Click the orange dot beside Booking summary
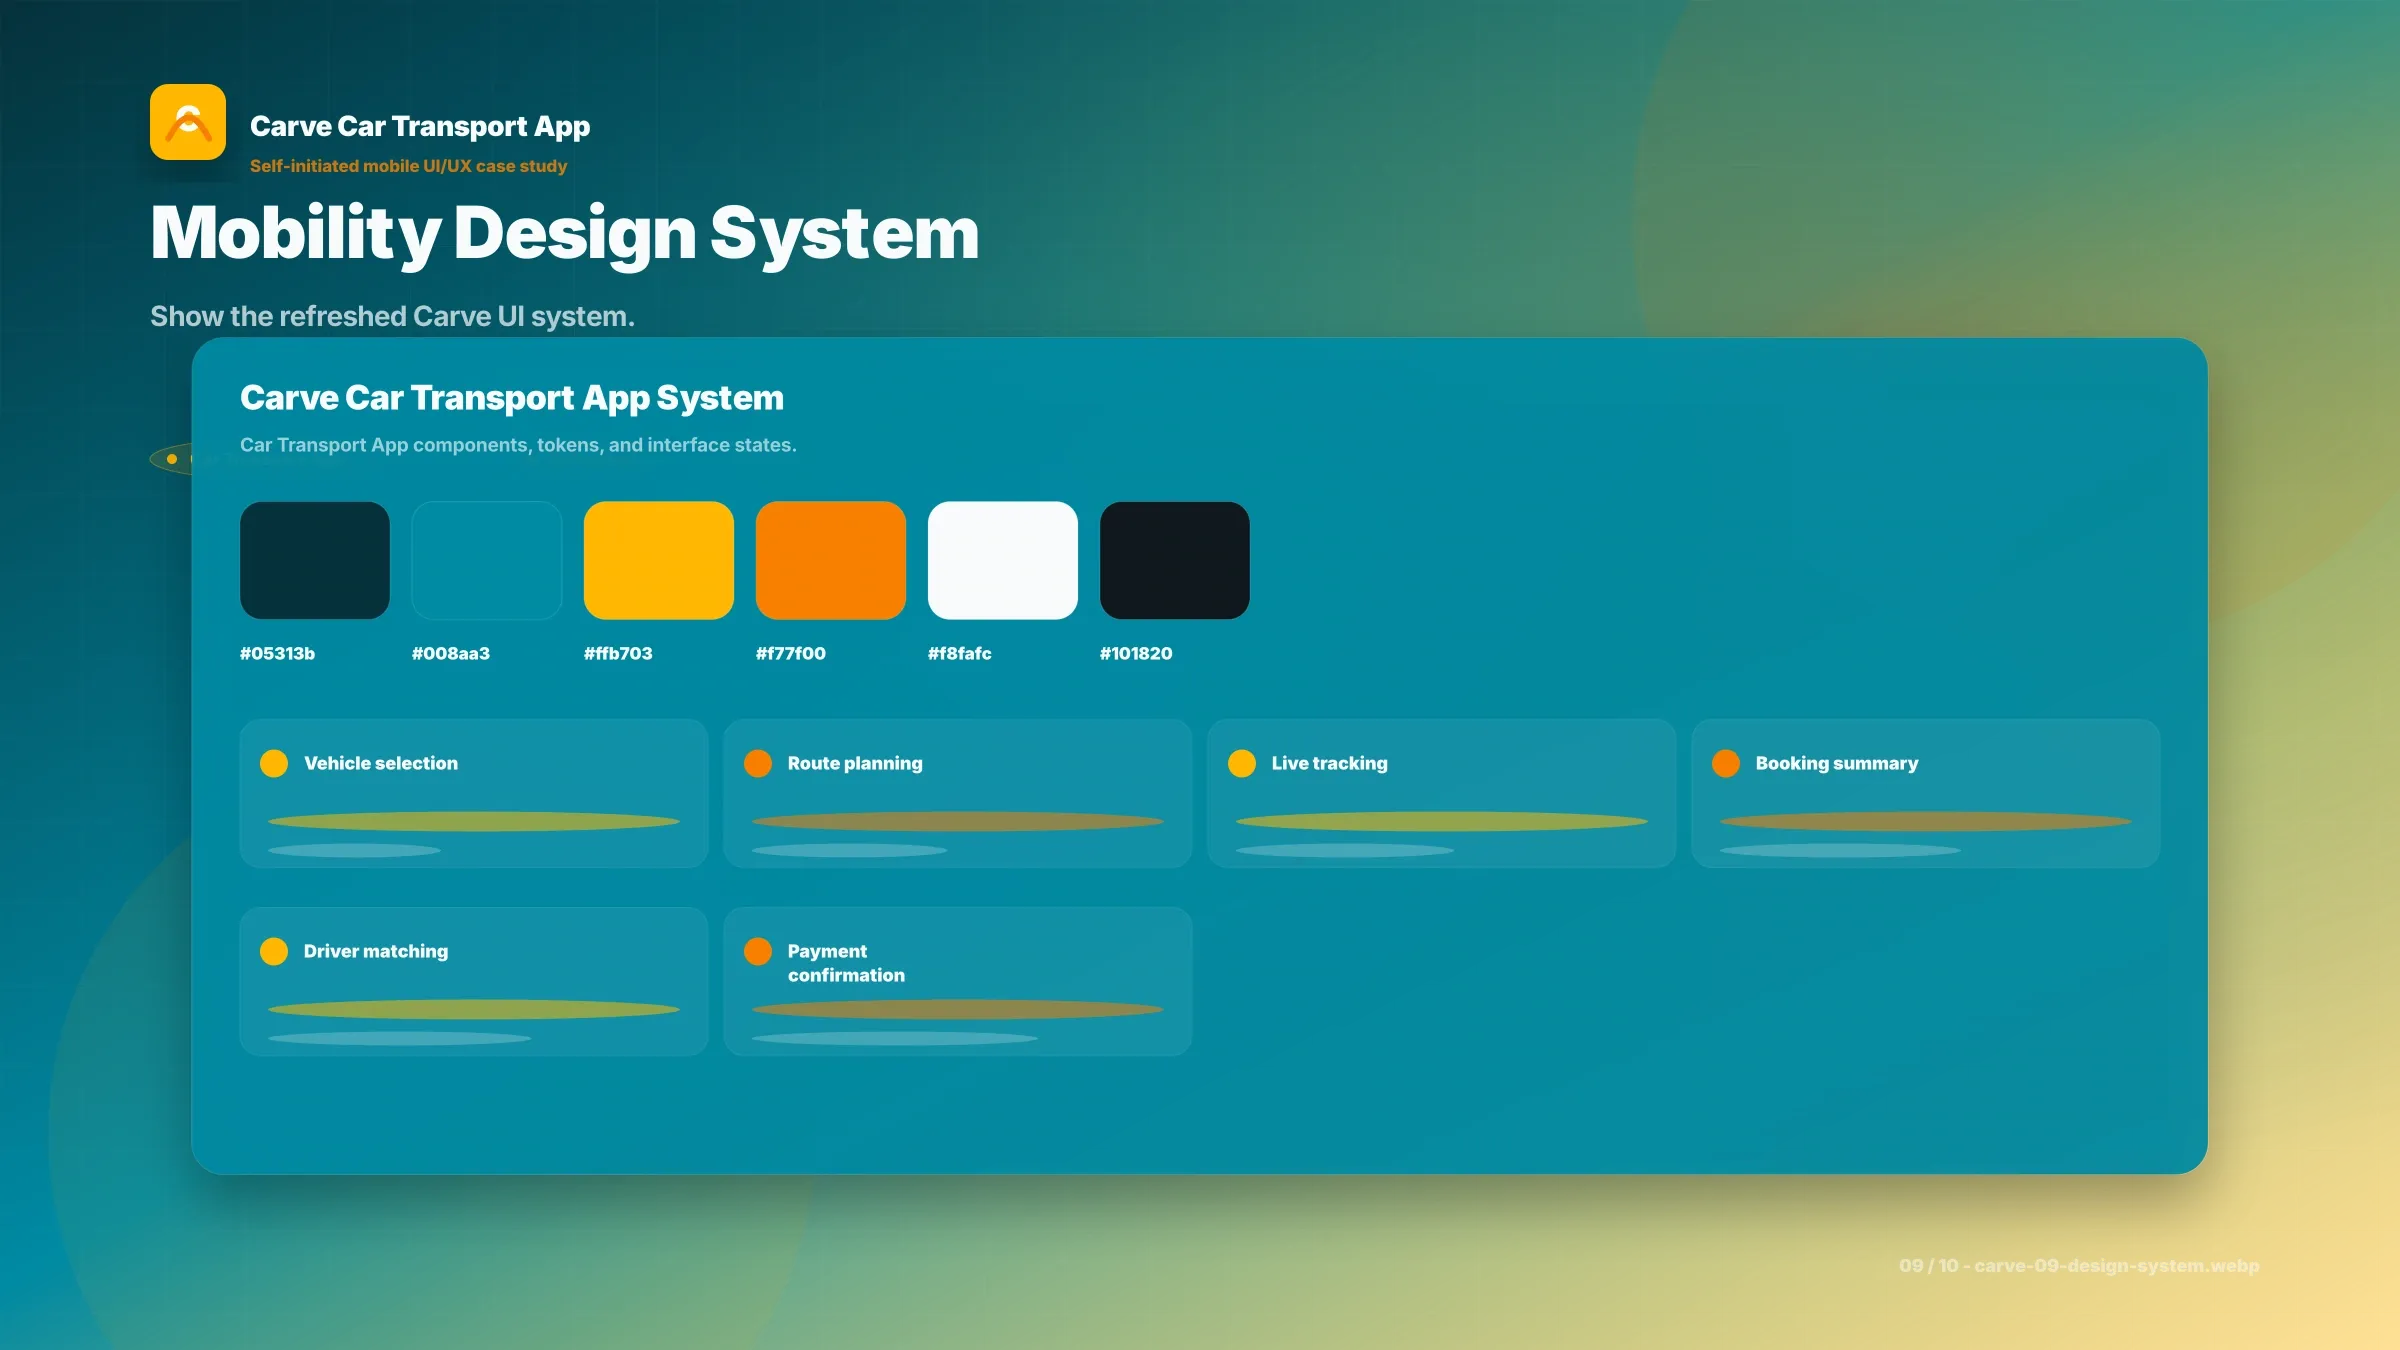2400x1350 pixels. click(x=1726, y=763)
